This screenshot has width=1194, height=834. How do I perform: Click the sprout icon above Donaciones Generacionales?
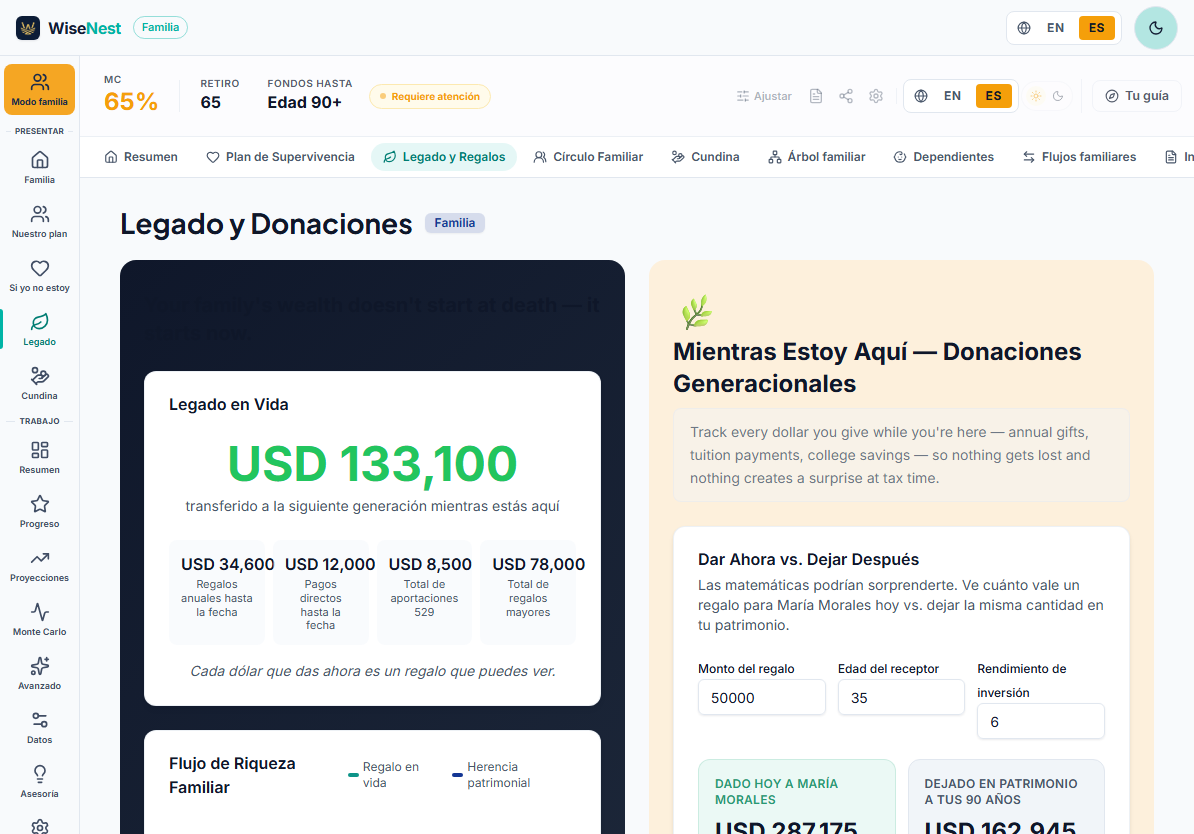pyautogui.click(x=696, y=312)
